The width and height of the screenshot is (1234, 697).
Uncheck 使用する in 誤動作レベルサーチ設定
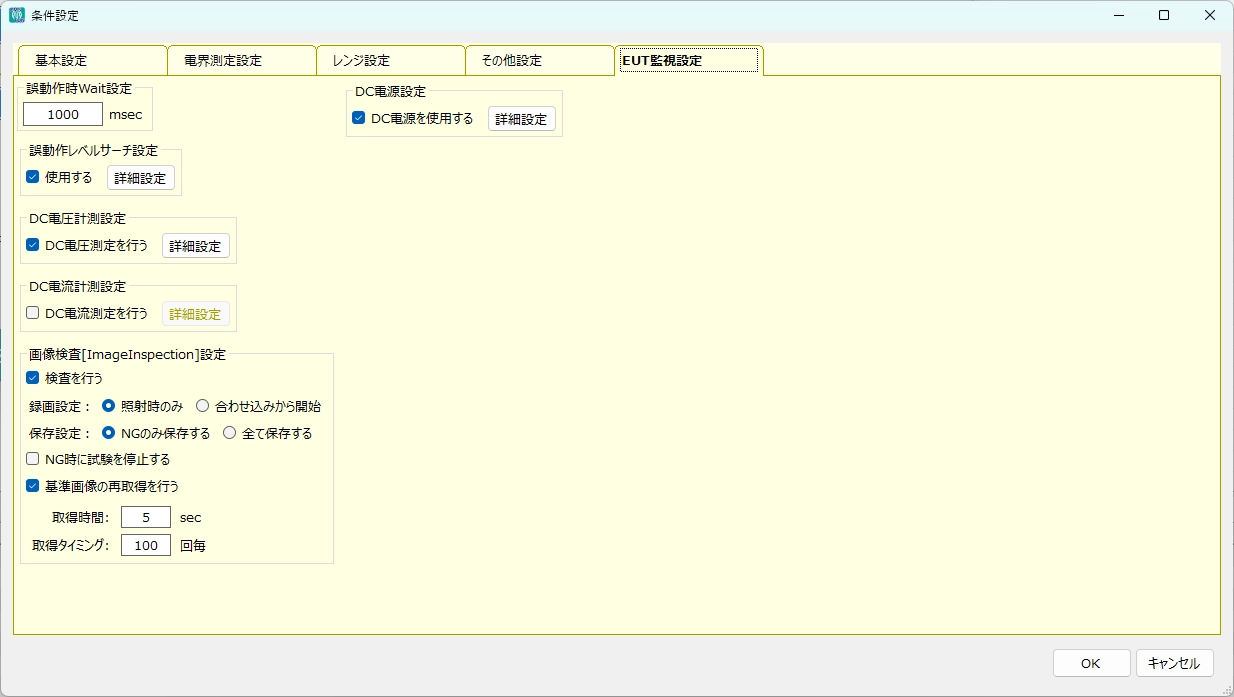(x=33, y=177)
